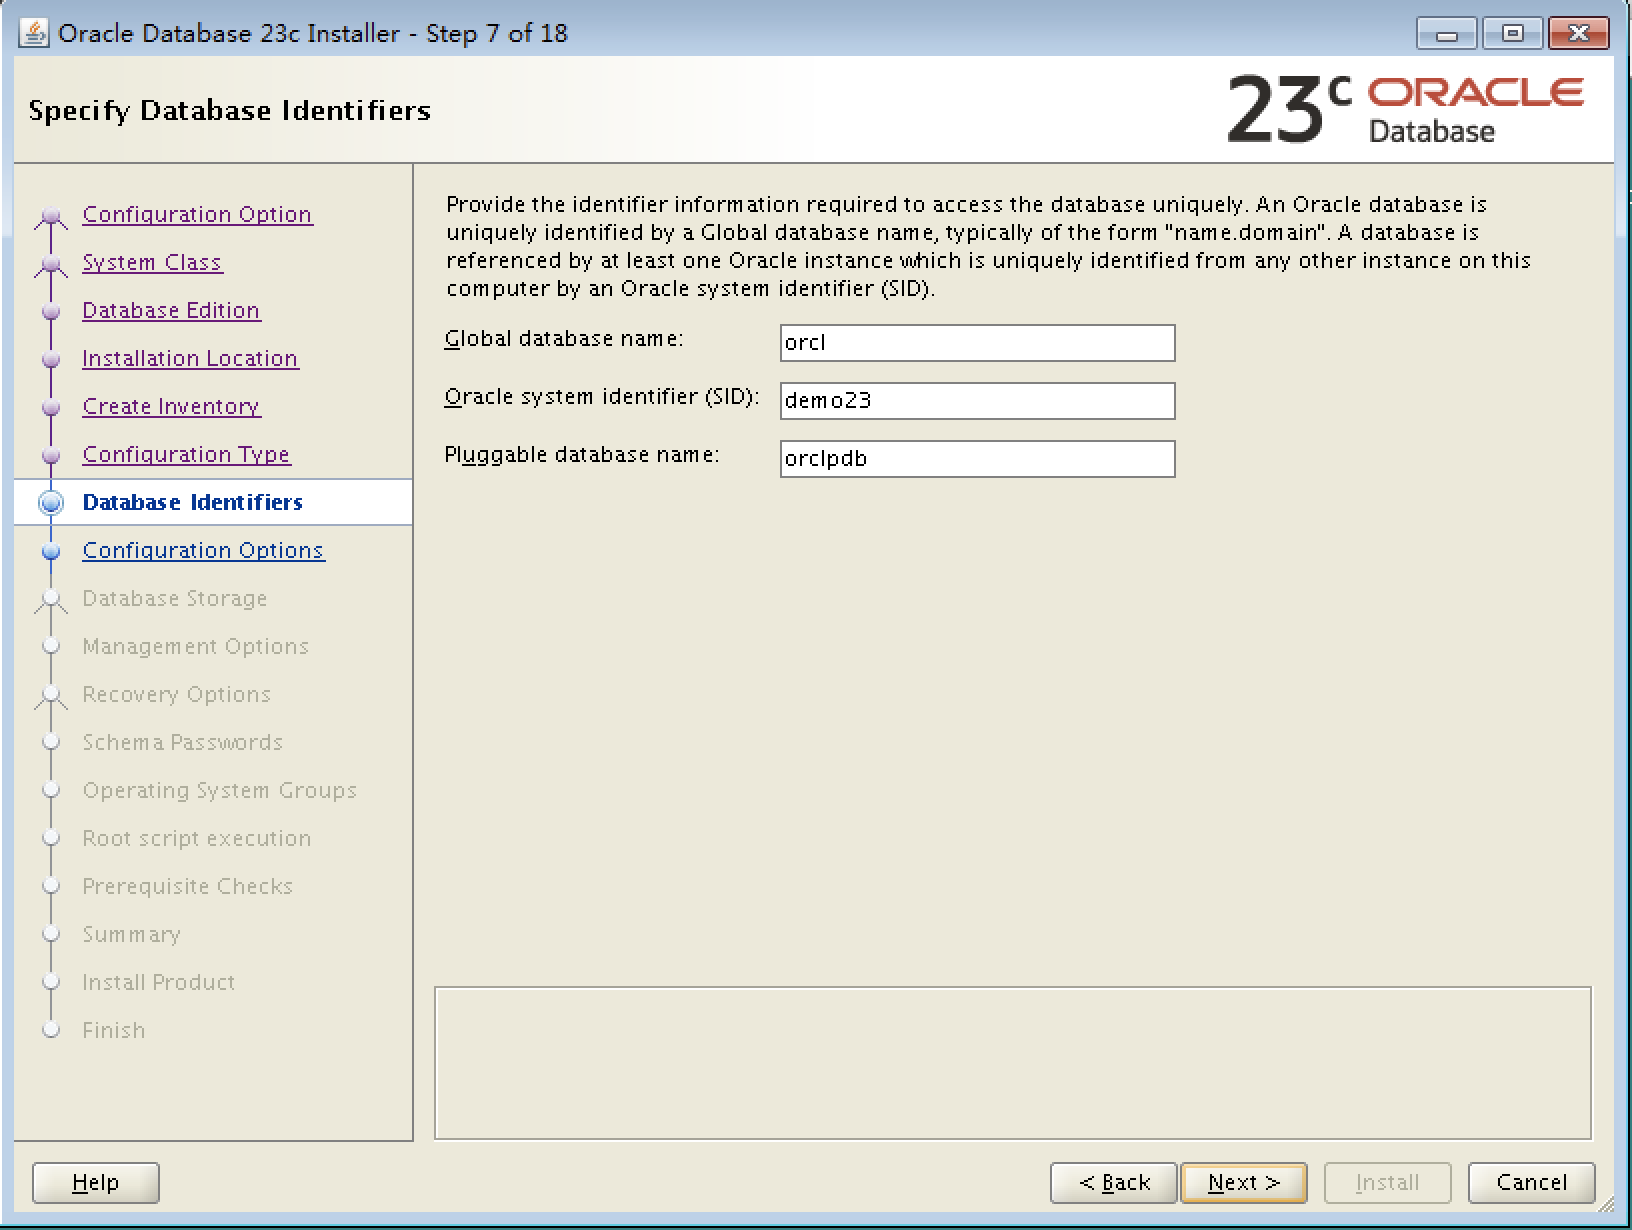Screen dimensions: 1632x1230
Task: Jump to the Installation Location step
Action: coord(190,358)
